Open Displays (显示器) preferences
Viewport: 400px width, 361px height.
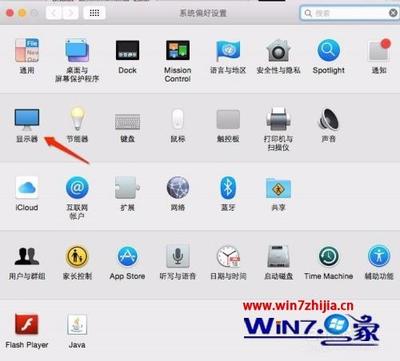tap(27, 119)
